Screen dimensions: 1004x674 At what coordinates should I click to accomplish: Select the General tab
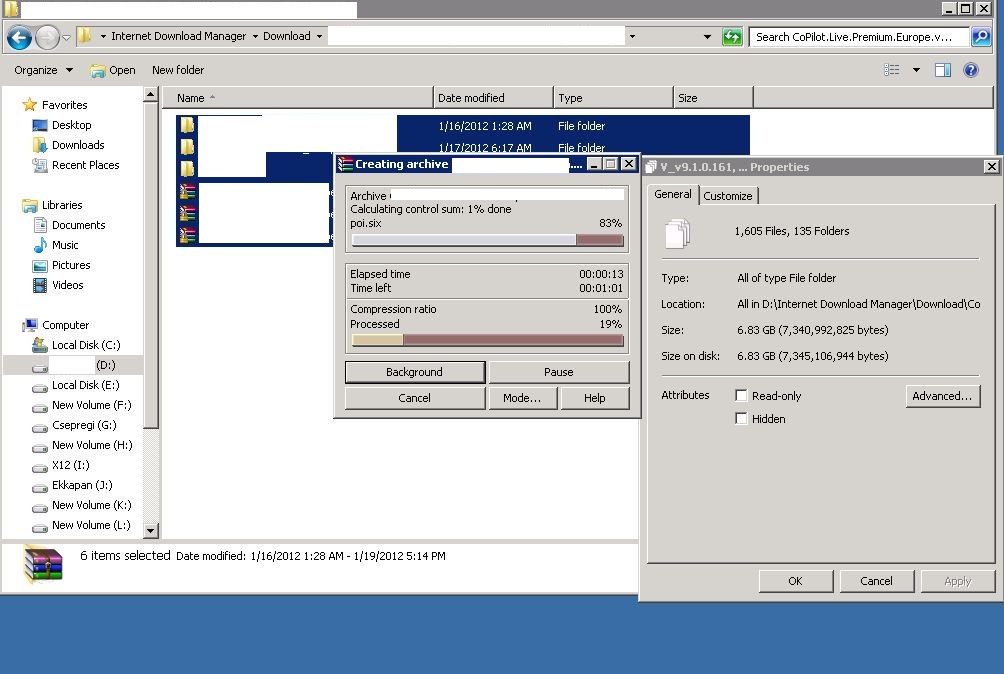point(672,195)
